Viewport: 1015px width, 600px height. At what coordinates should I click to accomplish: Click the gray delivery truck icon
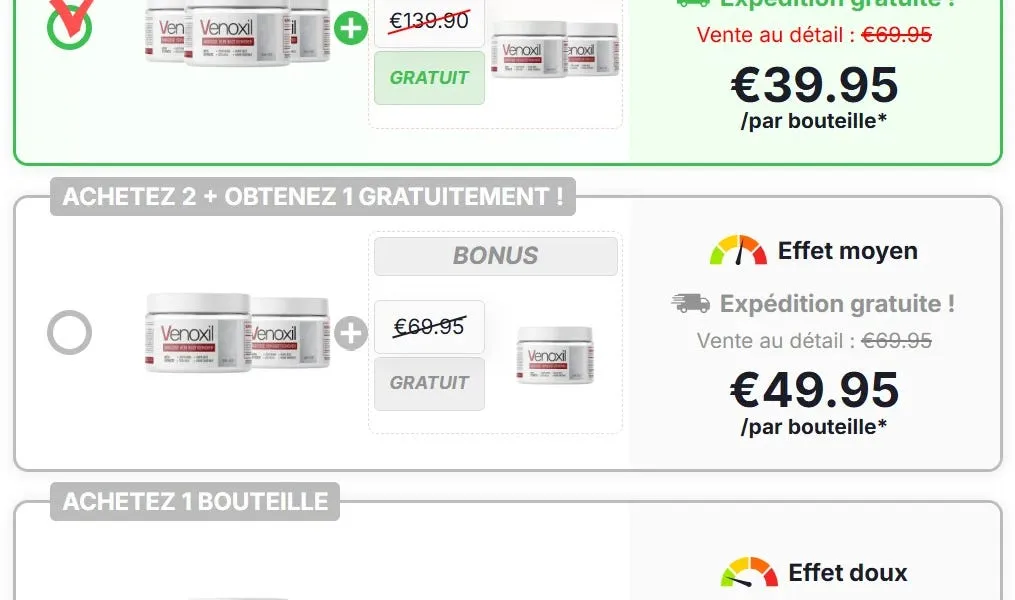pos(691,304)
